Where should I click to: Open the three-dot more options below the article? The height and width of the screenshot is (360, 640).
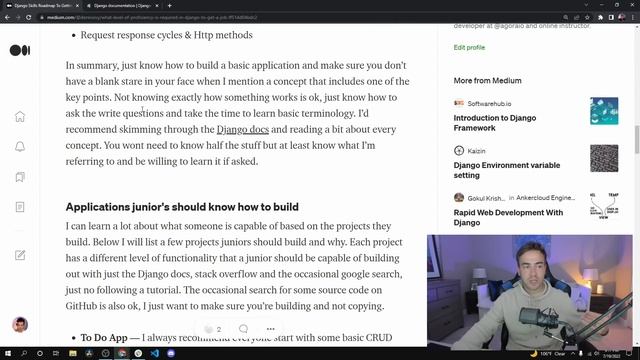(271, 329)
